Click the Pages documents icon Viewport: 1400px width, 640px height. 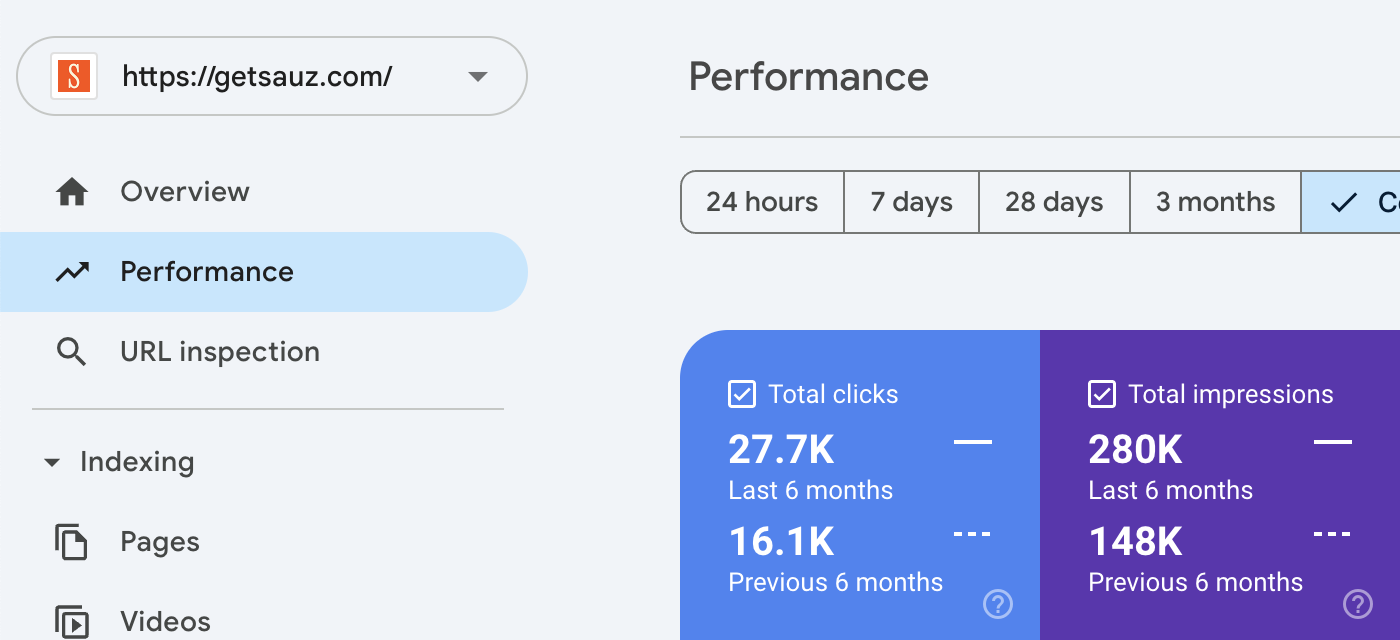click(72, 542)
